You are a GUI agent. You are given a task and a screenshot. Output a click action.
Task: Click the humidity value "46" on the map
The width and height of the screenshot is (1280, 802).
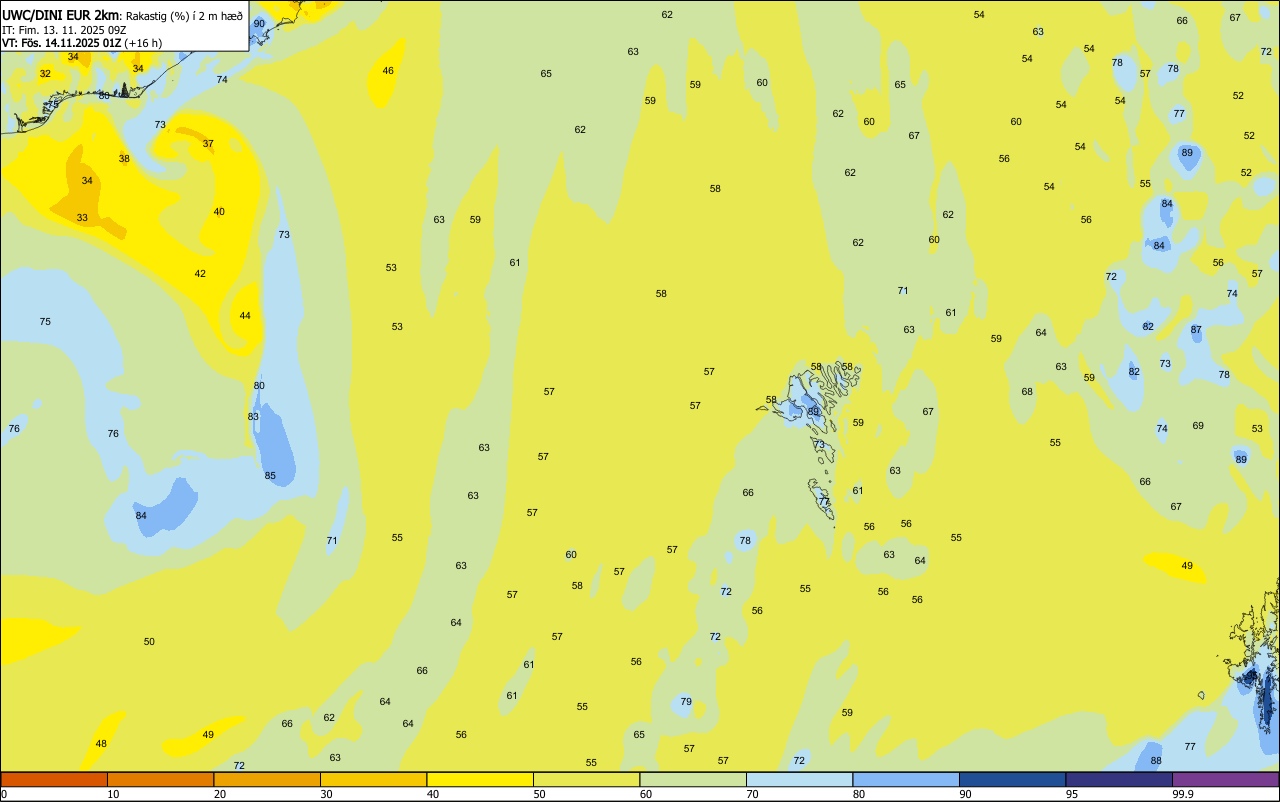(x=388, y=71)
